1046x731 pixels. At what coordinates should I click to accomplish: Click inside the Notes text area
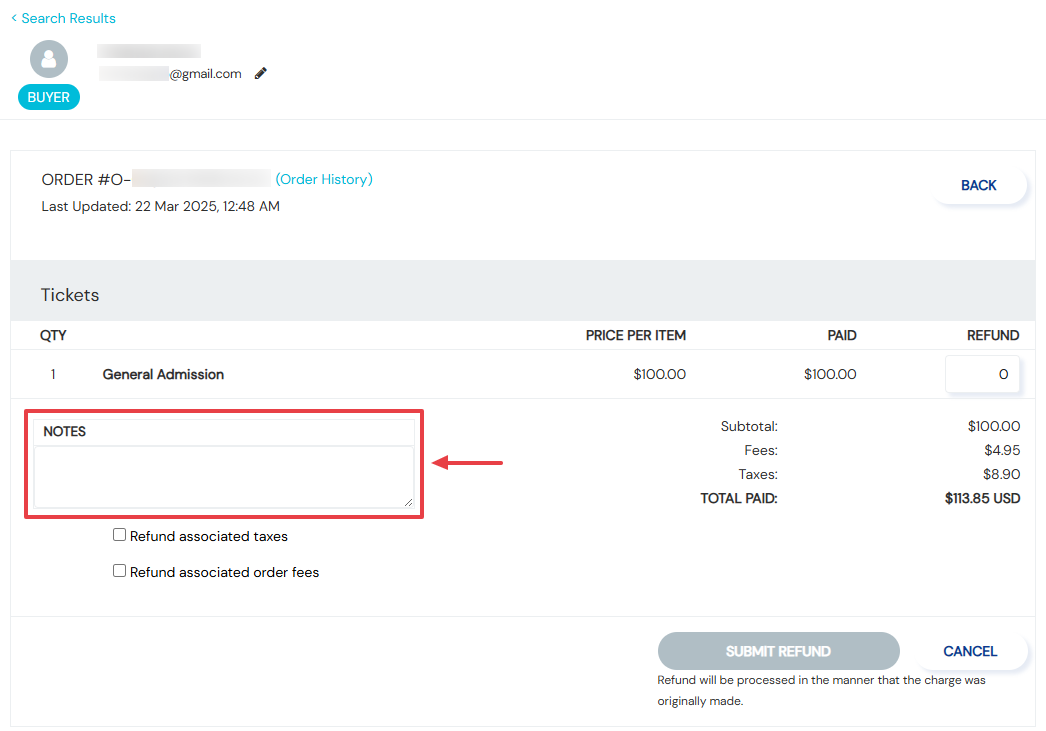(x=223, y=477)
